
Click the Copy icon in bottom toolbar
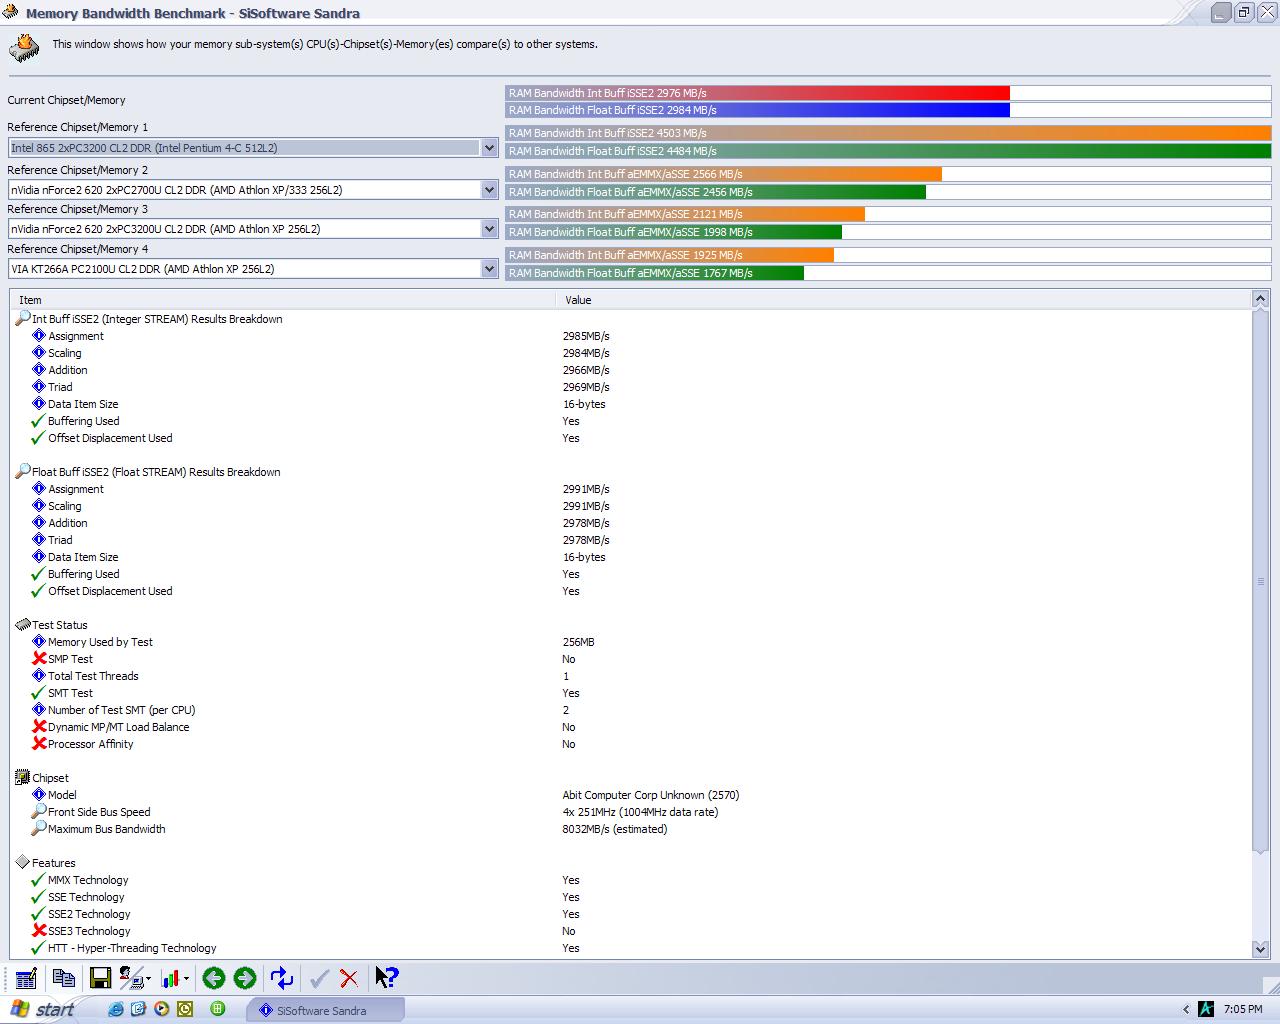[64, 978]
